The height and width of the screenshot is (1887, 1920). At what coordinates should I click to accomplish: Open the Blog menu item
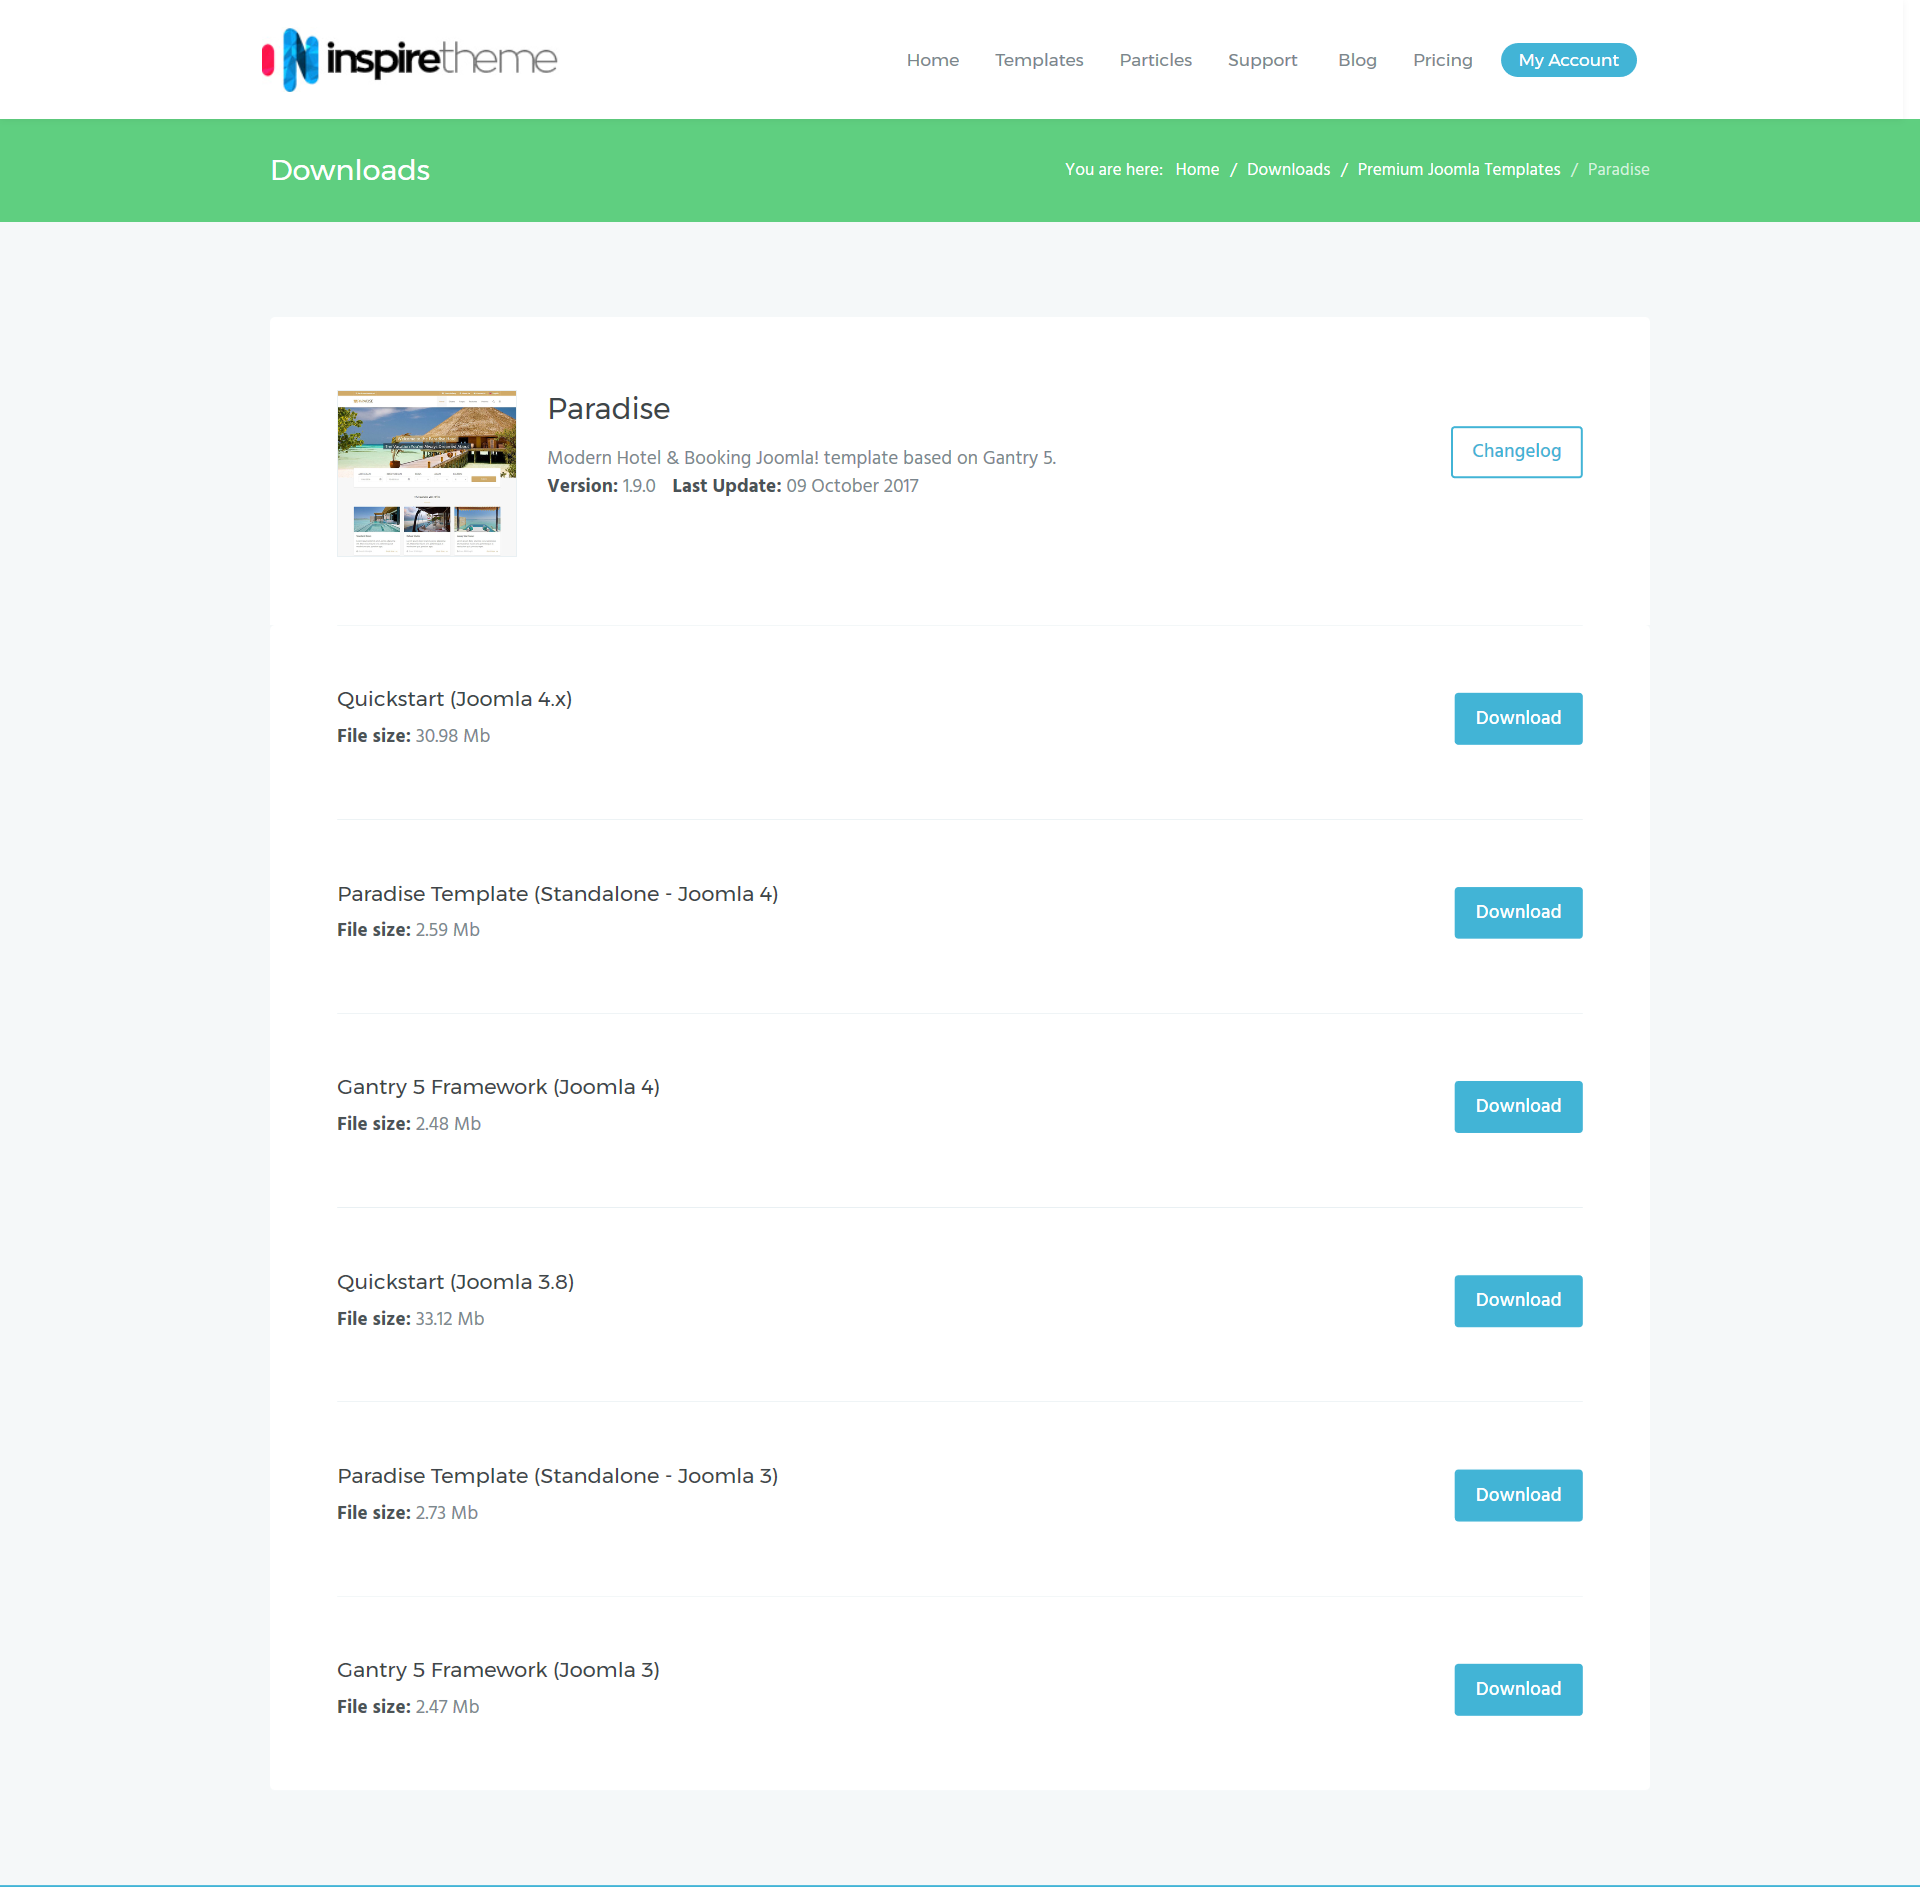click(x=1357, y=60)
